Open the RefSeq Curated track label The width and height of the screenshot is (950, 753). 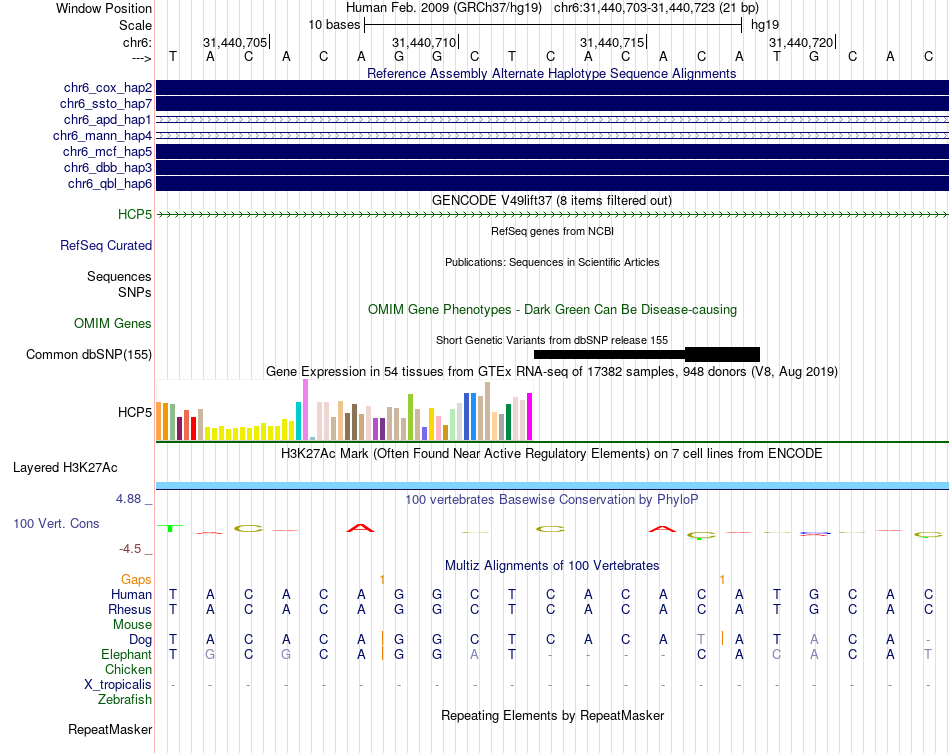(x=105, y=245)
